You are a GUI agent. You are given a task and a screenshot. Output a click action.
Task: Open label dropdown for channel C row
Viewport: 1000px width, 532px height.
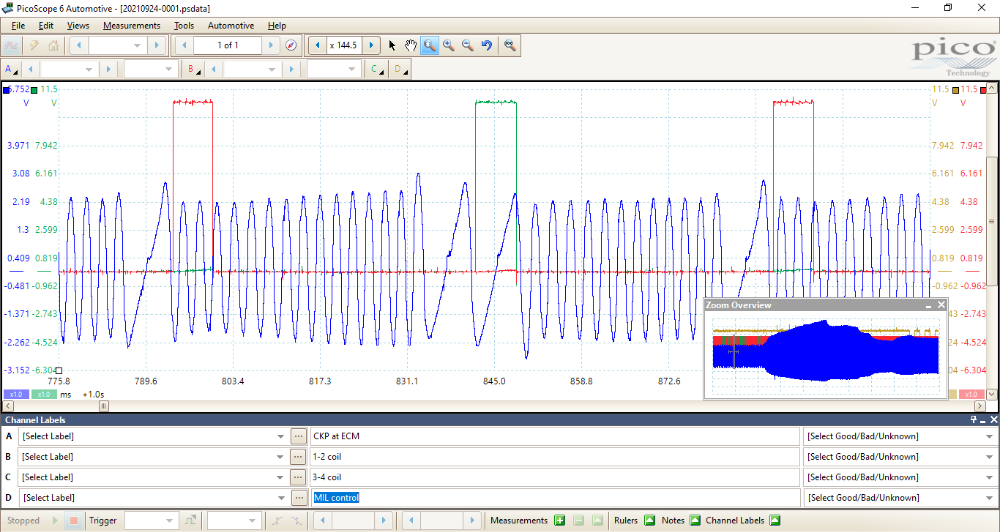[281, 477]
